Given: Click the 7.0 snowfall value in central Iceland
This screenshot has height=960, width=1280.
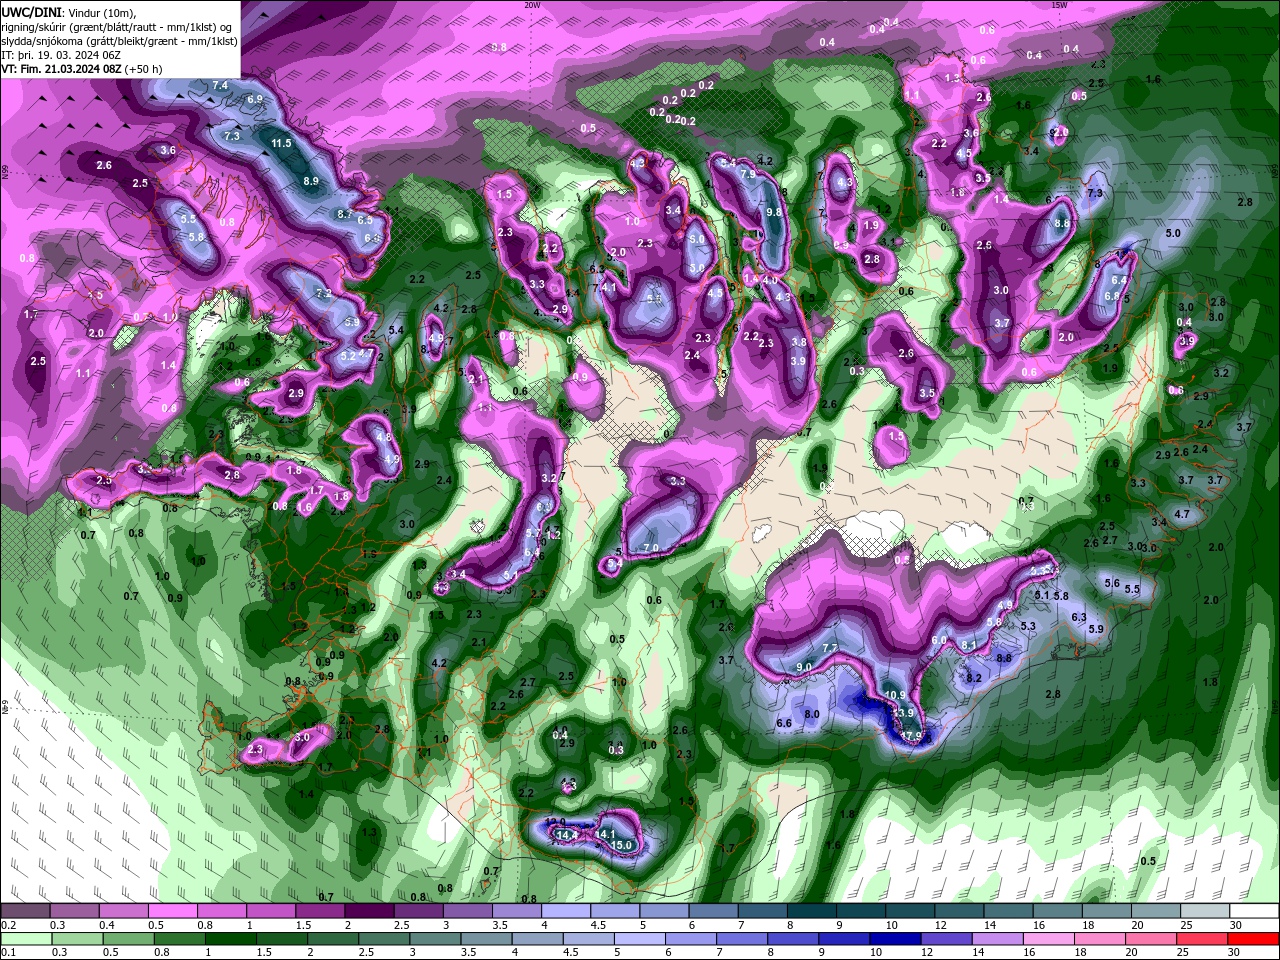Looking at the screenshot, I should pyautogui.click(x=651, y=547).
